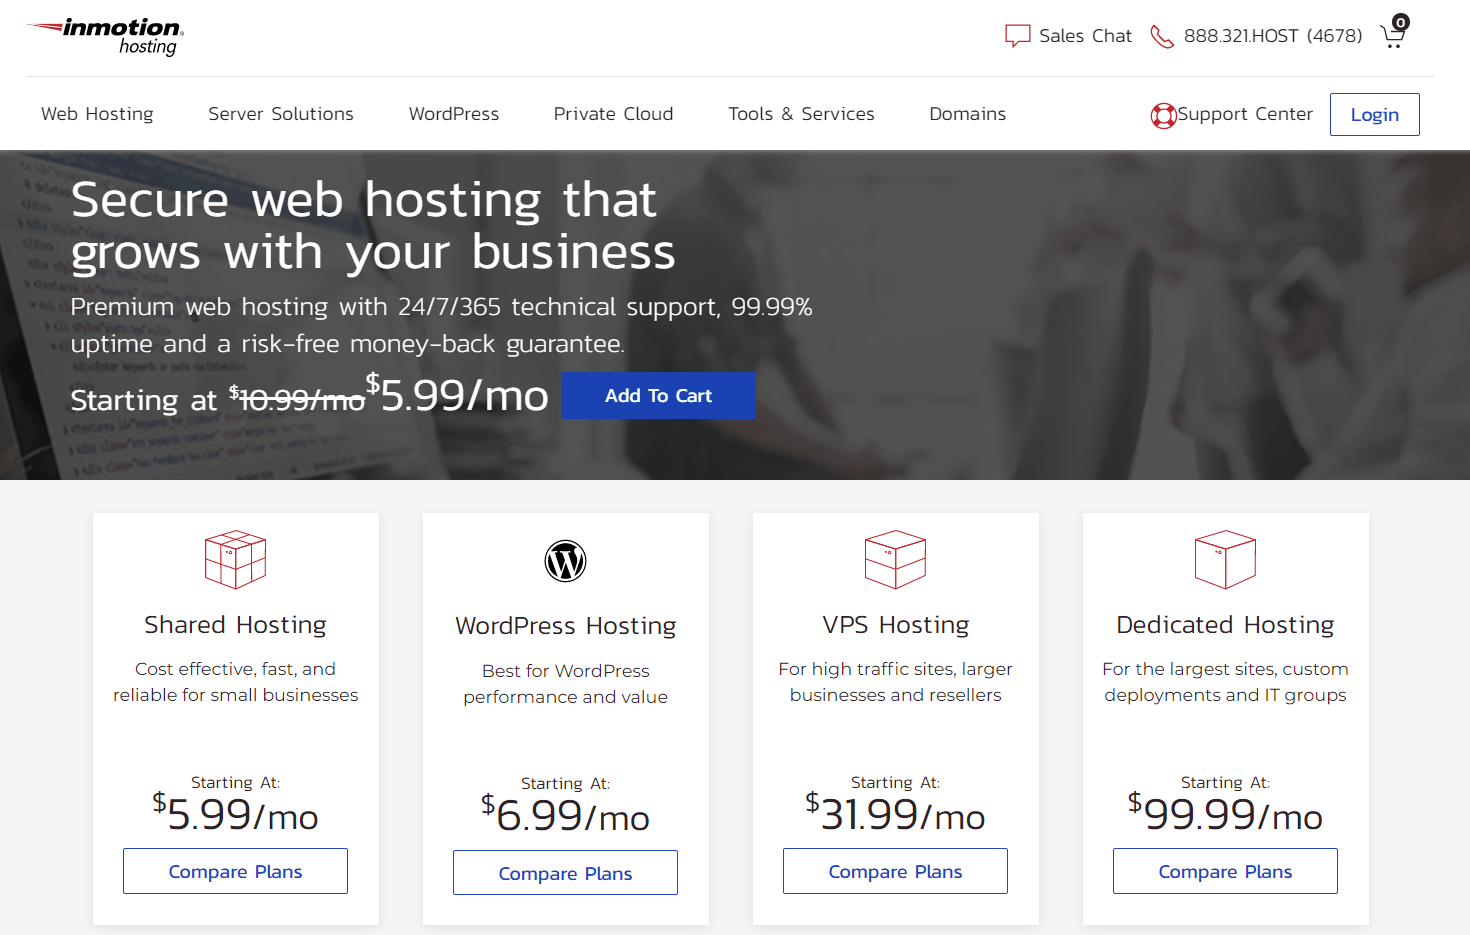Click the Sales Chat link text

[x=1085, y=36]
